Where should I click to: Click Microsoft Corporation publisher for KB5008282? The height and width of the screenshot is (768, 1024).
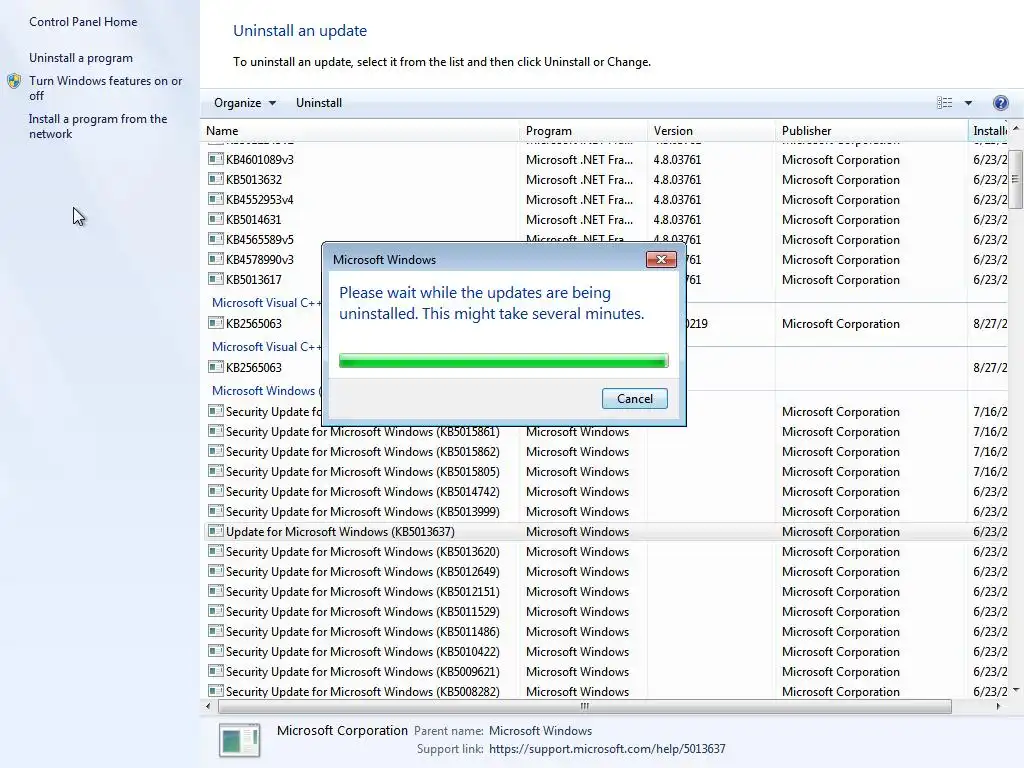pos(840,692)
